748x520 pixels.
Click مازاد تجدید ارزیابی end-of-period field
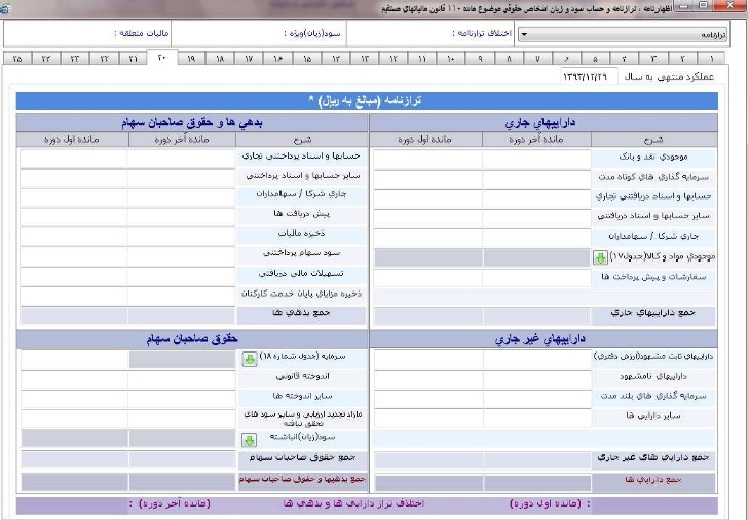182,418
